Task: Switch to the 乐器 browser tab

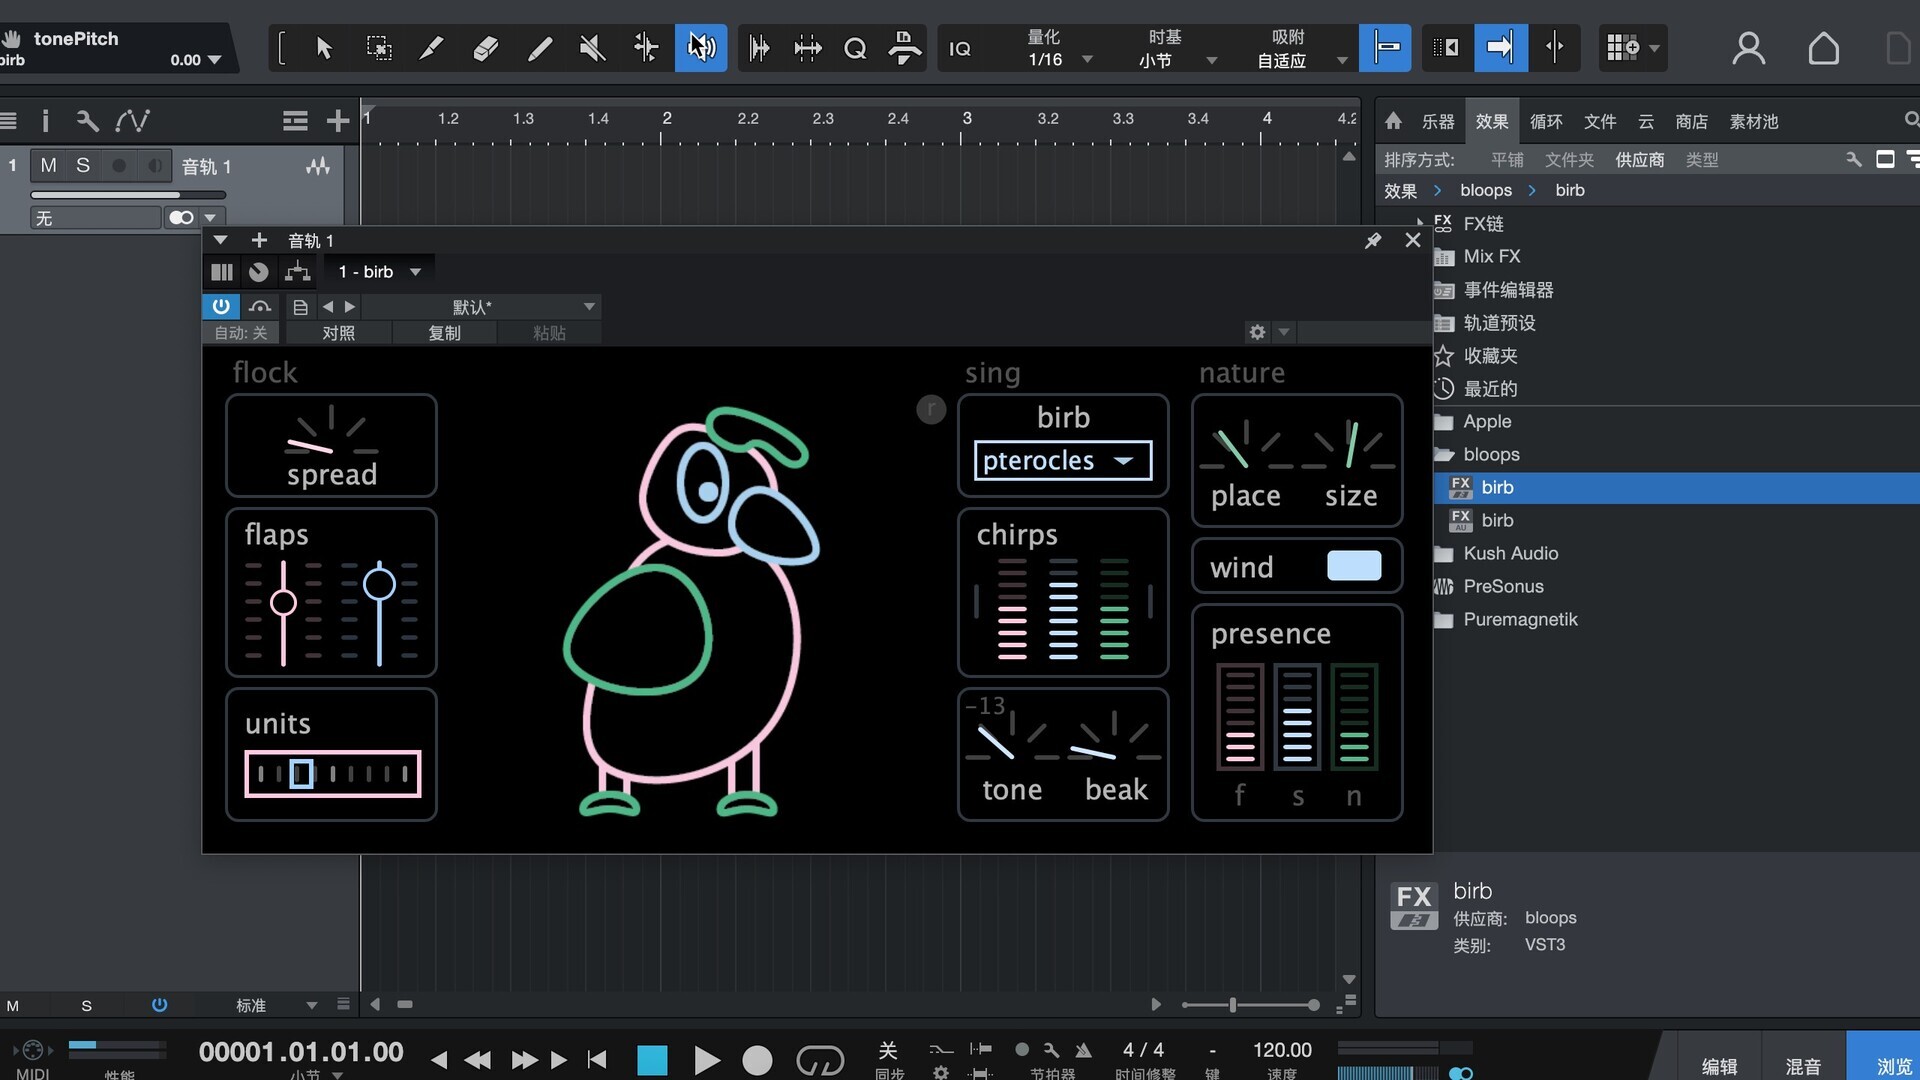Action: click(1438, 121)
